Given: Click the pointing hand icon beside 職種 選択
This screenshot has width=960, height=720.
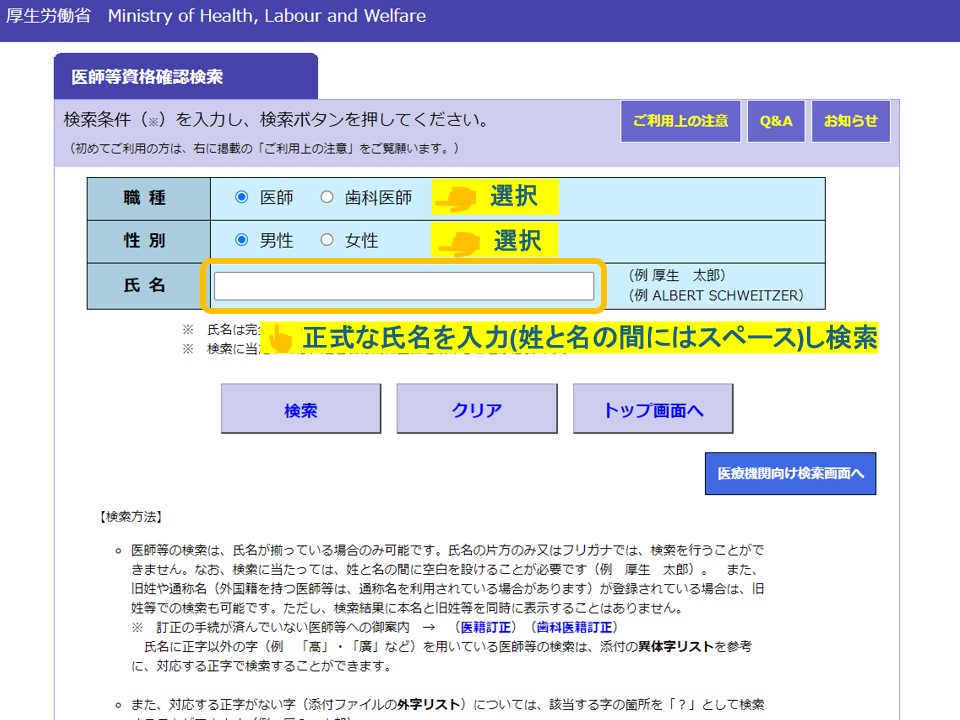Looking at the screenshot, I should pos(456,198).
